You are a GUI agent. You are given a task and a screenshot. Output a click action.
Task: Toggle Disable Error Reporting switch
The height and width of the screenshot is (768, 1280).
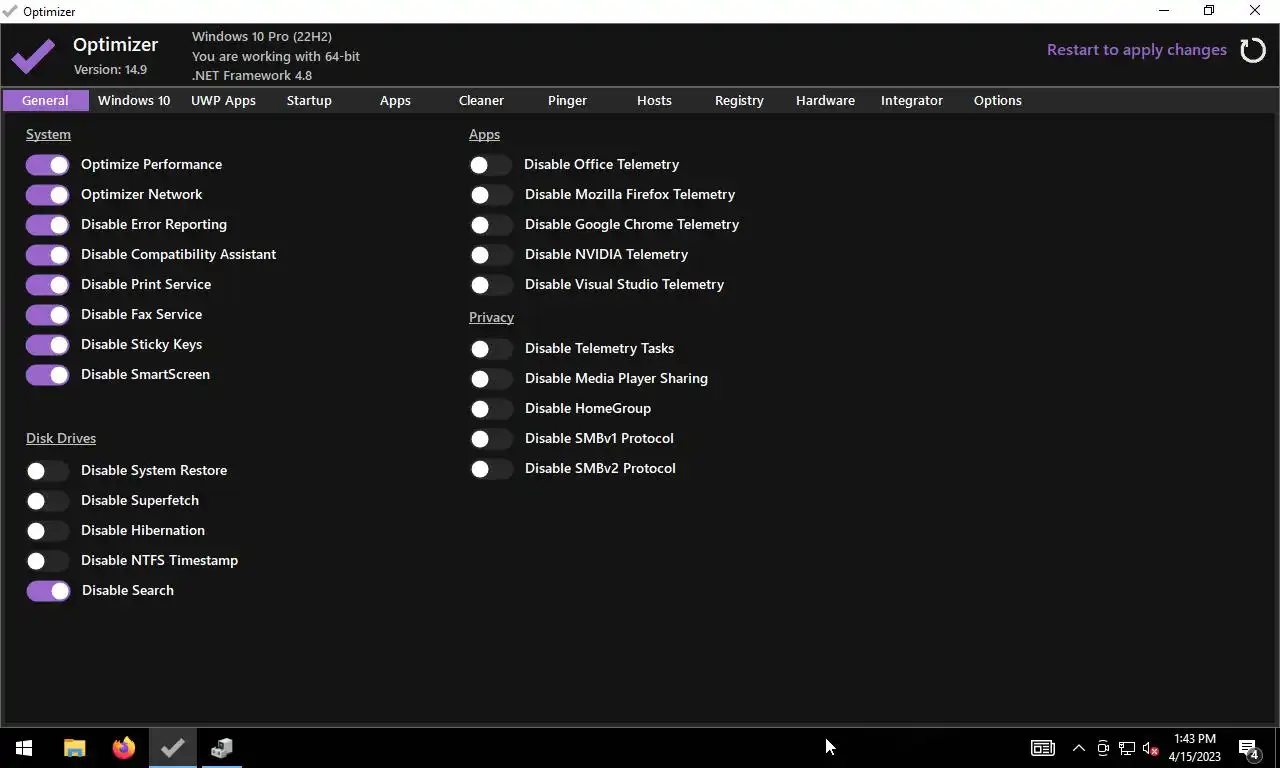48,225
